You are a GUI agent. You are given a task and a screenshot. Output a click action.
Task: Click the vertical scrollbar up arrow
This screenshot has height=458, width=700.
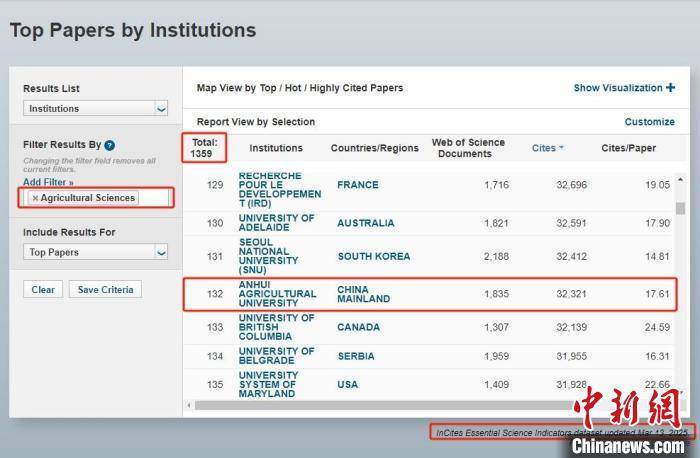[680, 179]
